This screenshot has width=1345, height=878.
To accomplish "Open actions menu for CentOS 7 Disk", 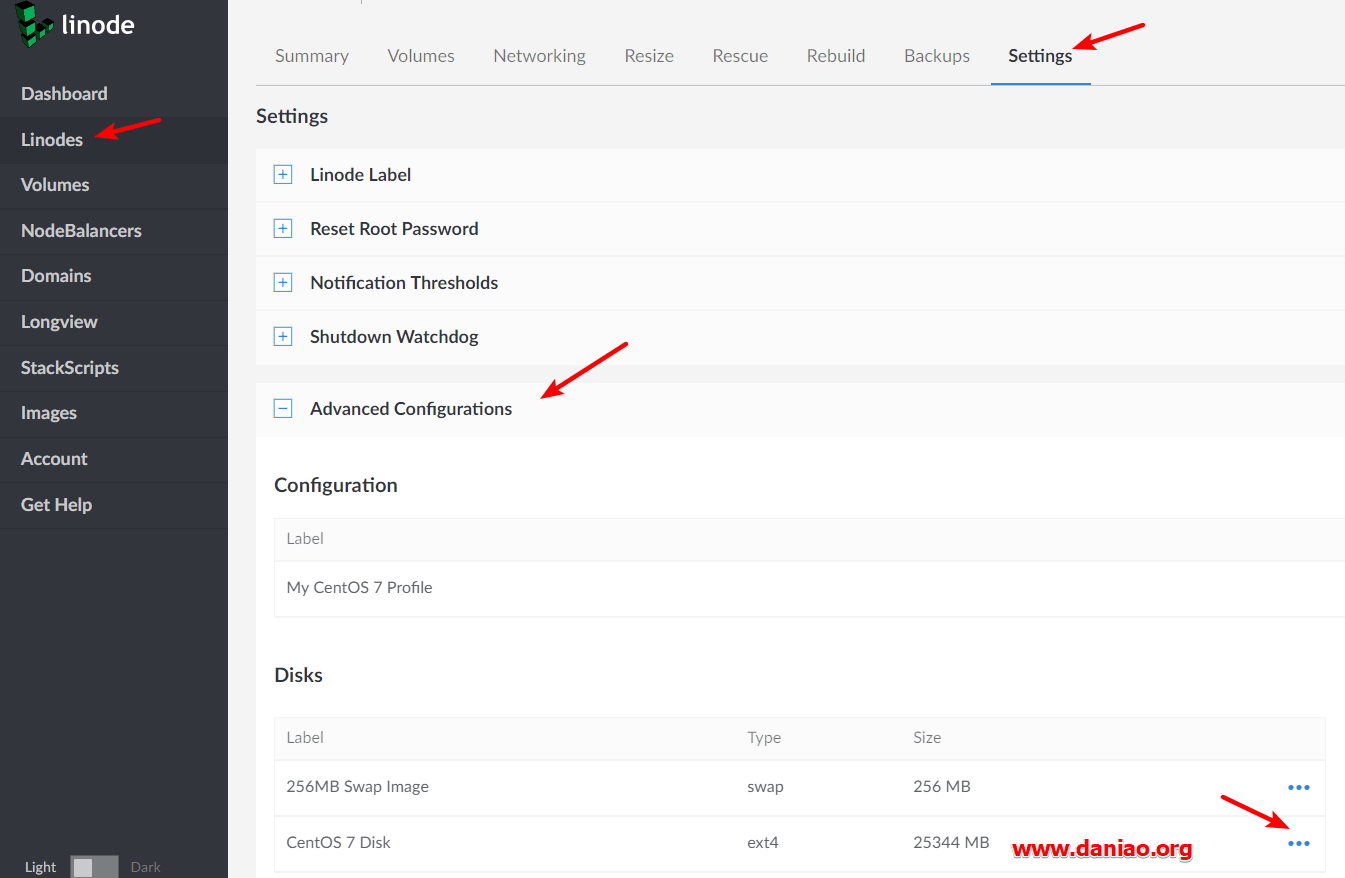I will click(1298, 843).
